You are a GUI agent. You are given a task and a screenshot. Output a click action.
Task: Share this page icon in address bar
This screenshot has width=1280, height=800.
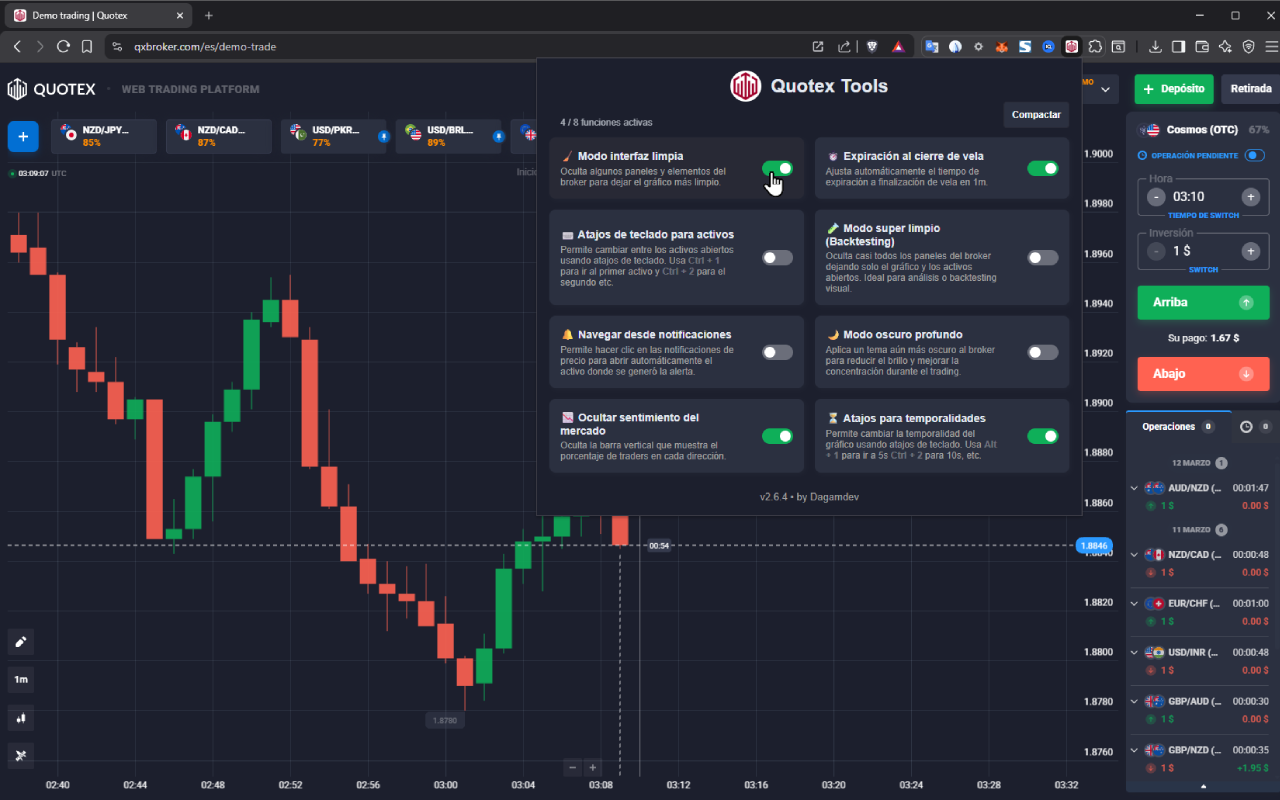point(845,46)
